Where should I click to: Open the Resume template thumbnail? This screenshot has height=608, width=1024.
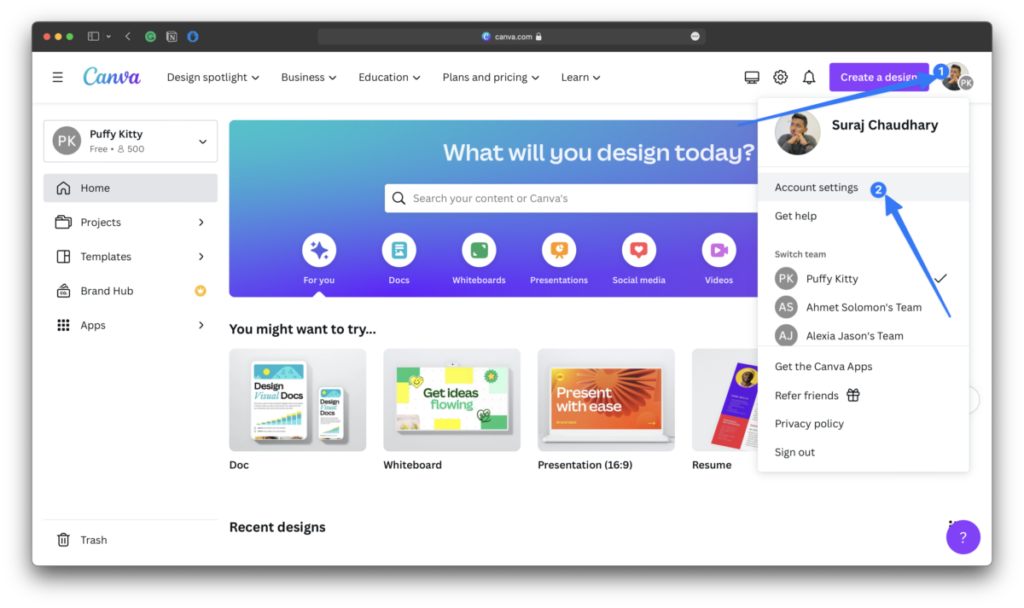click(725, 400)
